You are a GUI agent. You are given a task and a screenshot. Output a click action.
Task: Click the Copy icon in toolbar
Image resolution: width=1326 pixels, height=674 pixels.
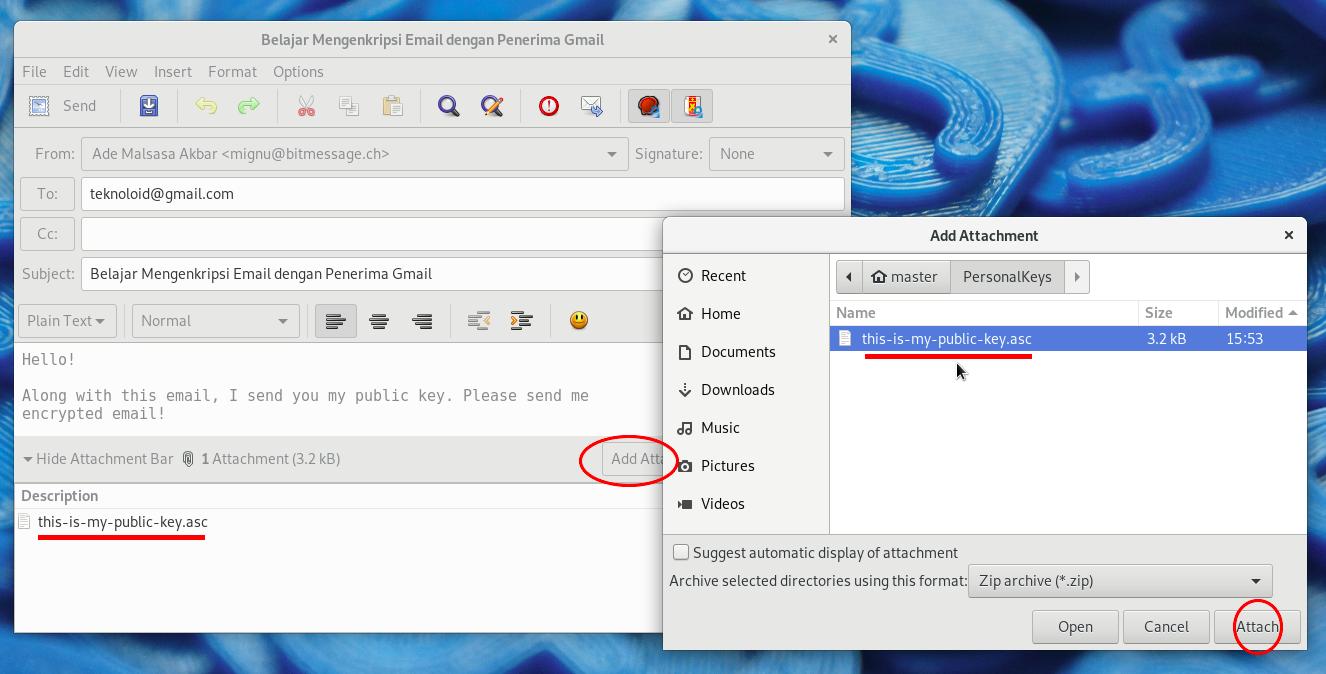tap(349, 106)
